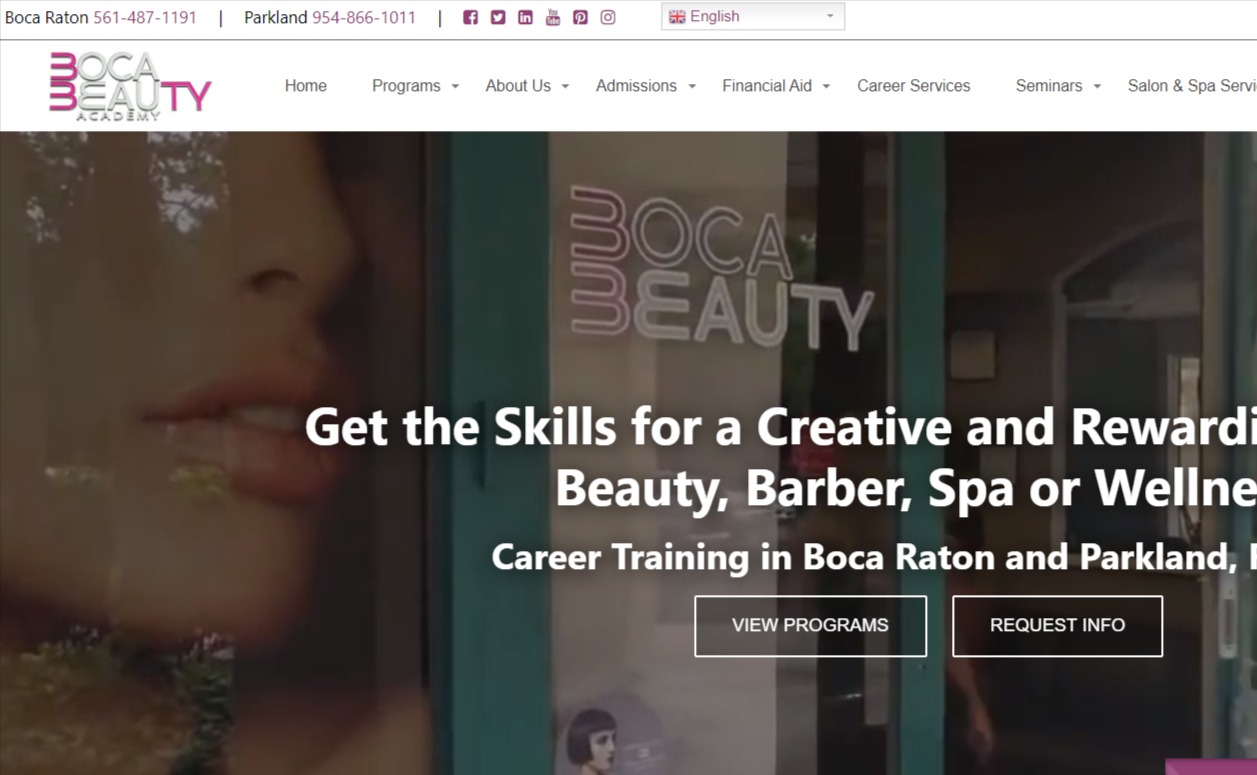Click the VIEW PROGRAMS button

(x=810, y=625)
